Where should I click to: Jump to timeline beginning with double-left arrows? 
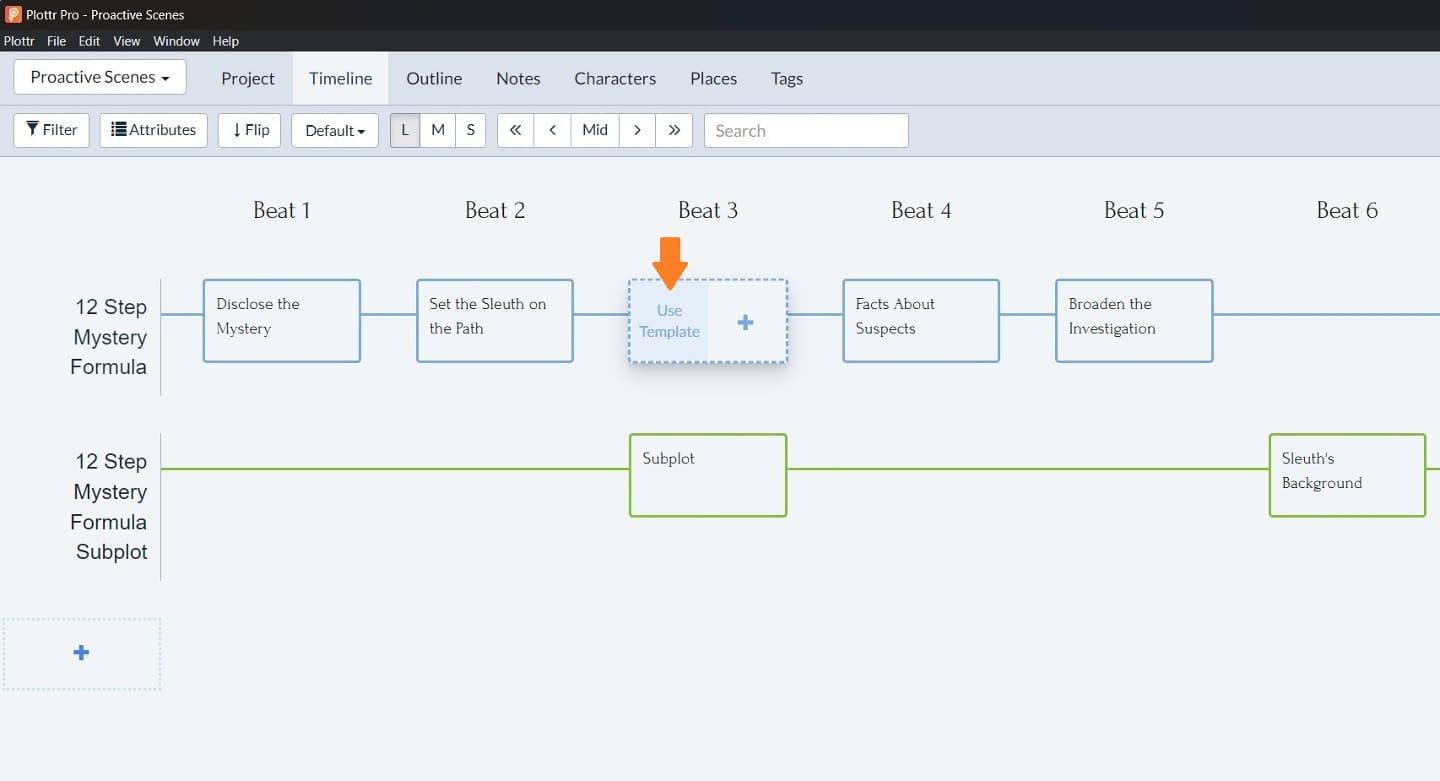pos(515,130)
